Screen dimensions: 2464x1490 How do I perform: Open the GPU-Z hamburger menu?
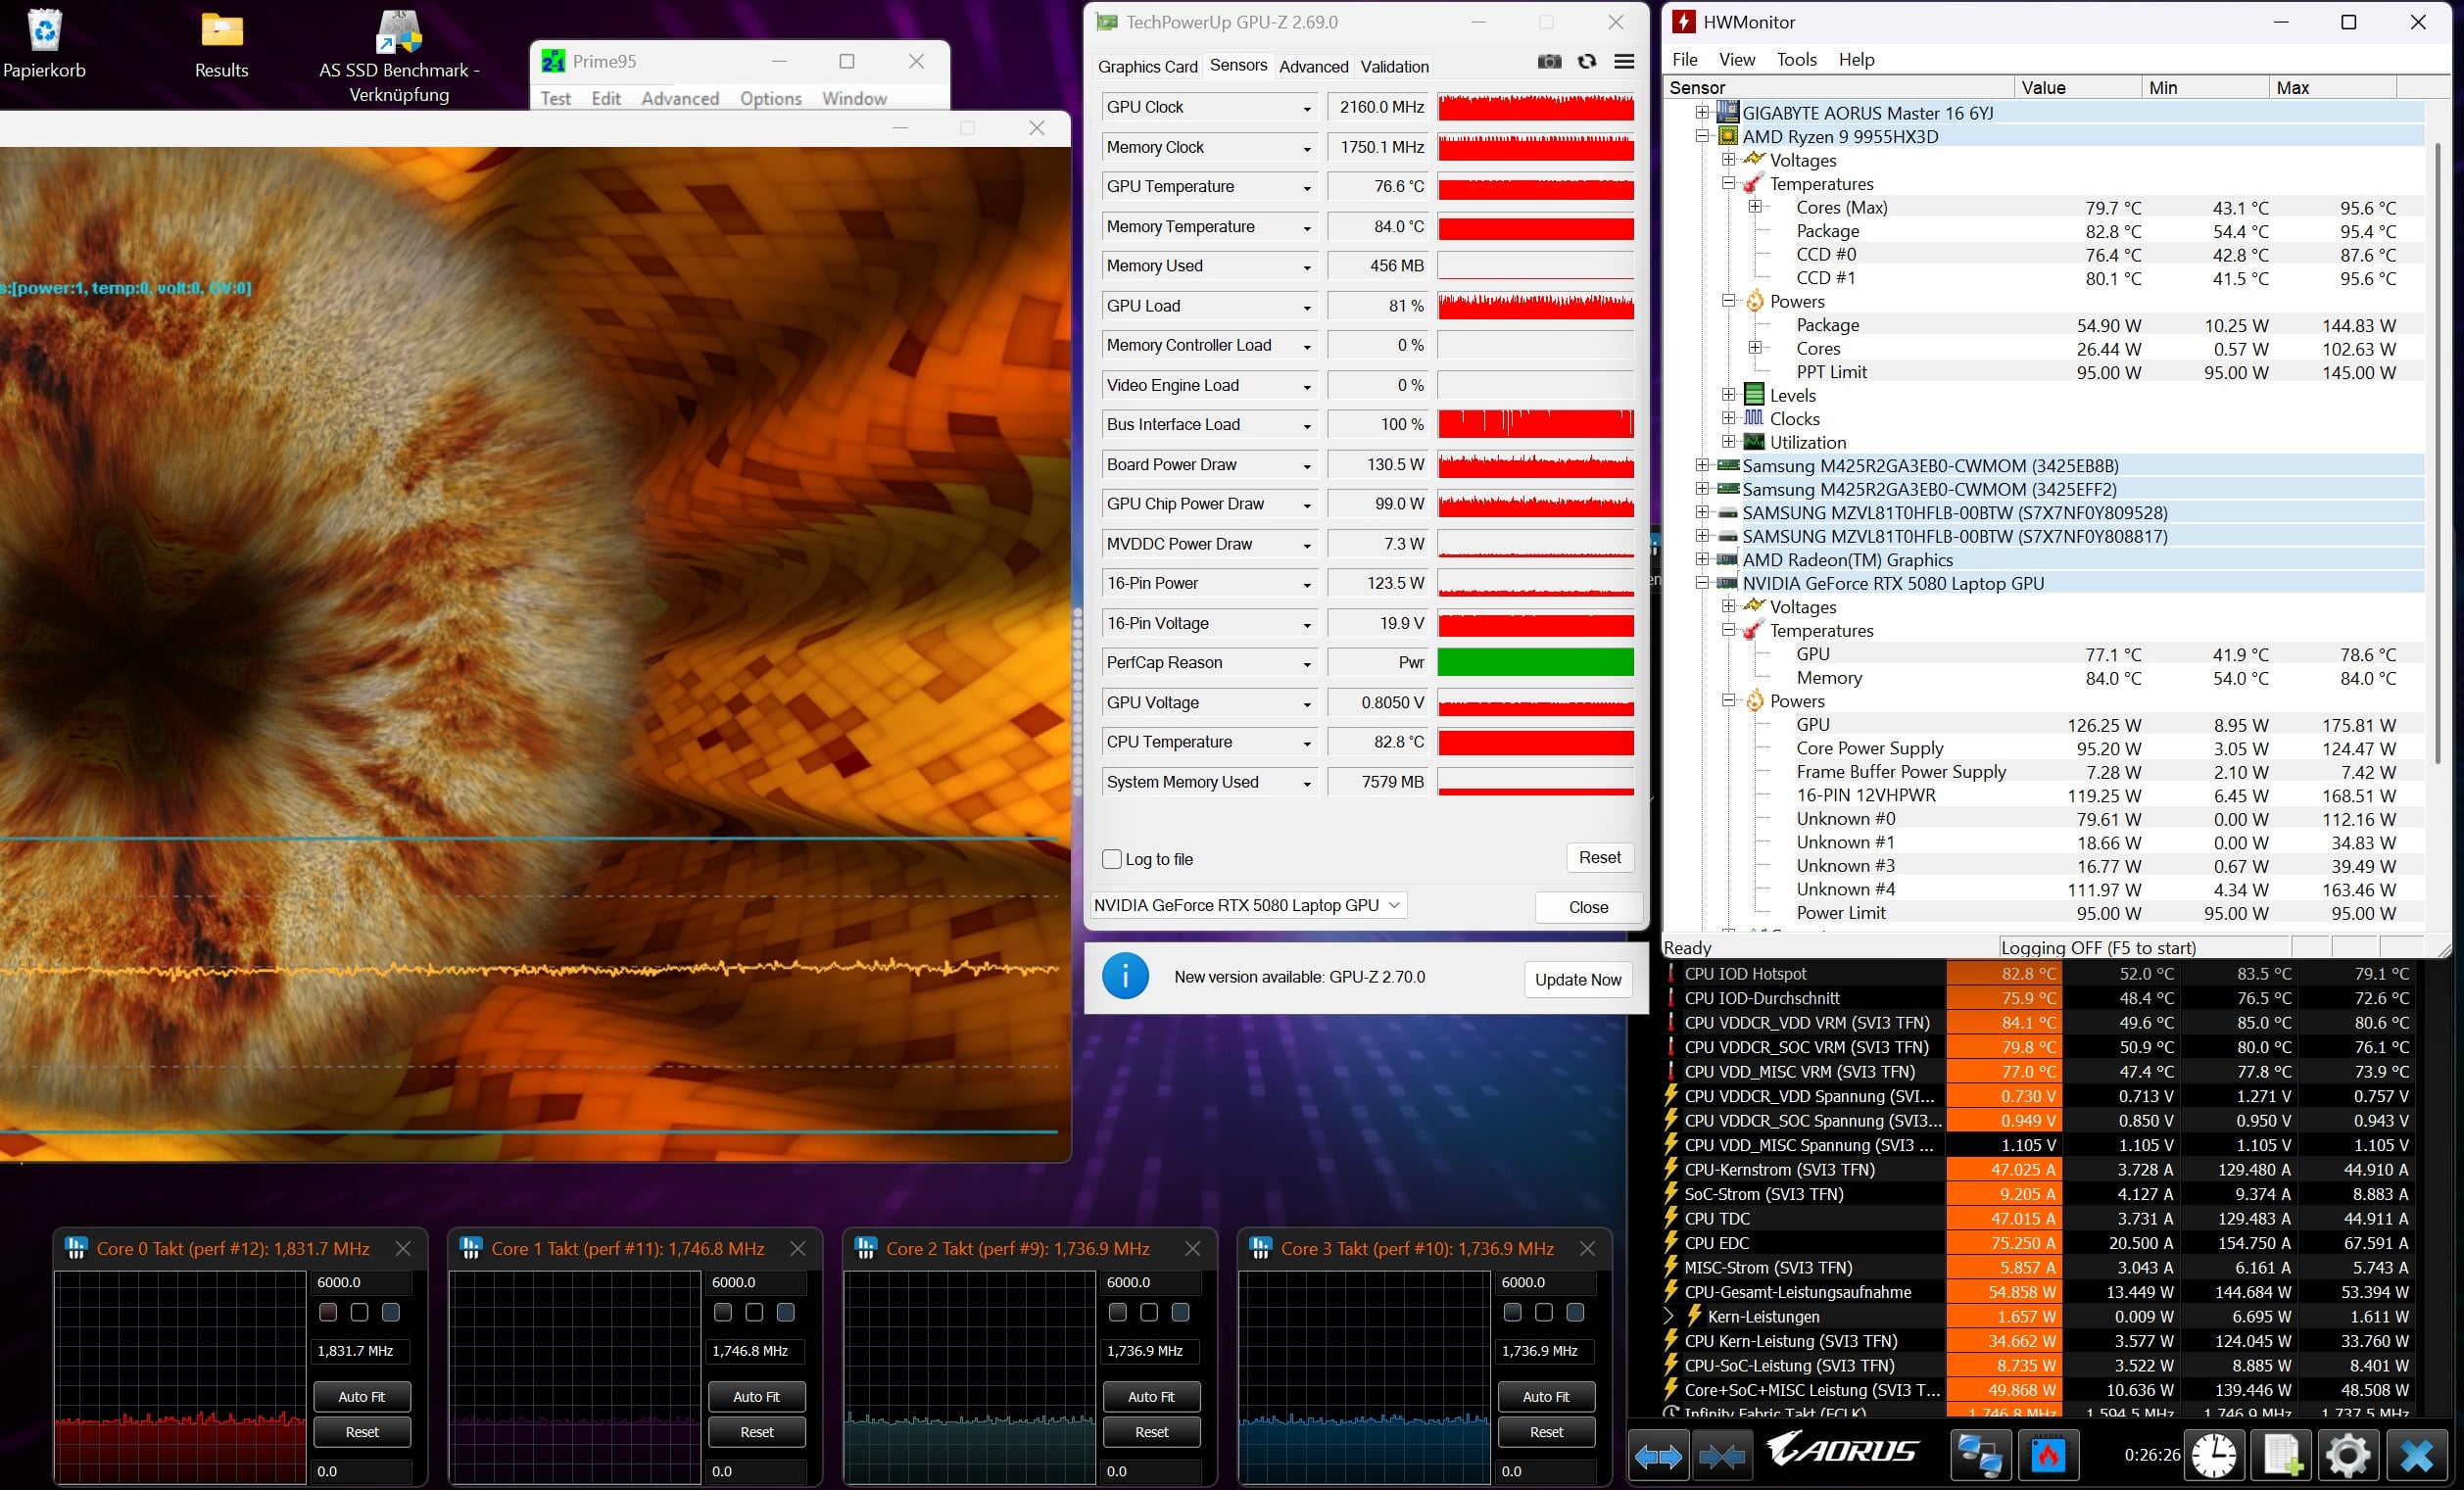click(x=1624, y=62)
